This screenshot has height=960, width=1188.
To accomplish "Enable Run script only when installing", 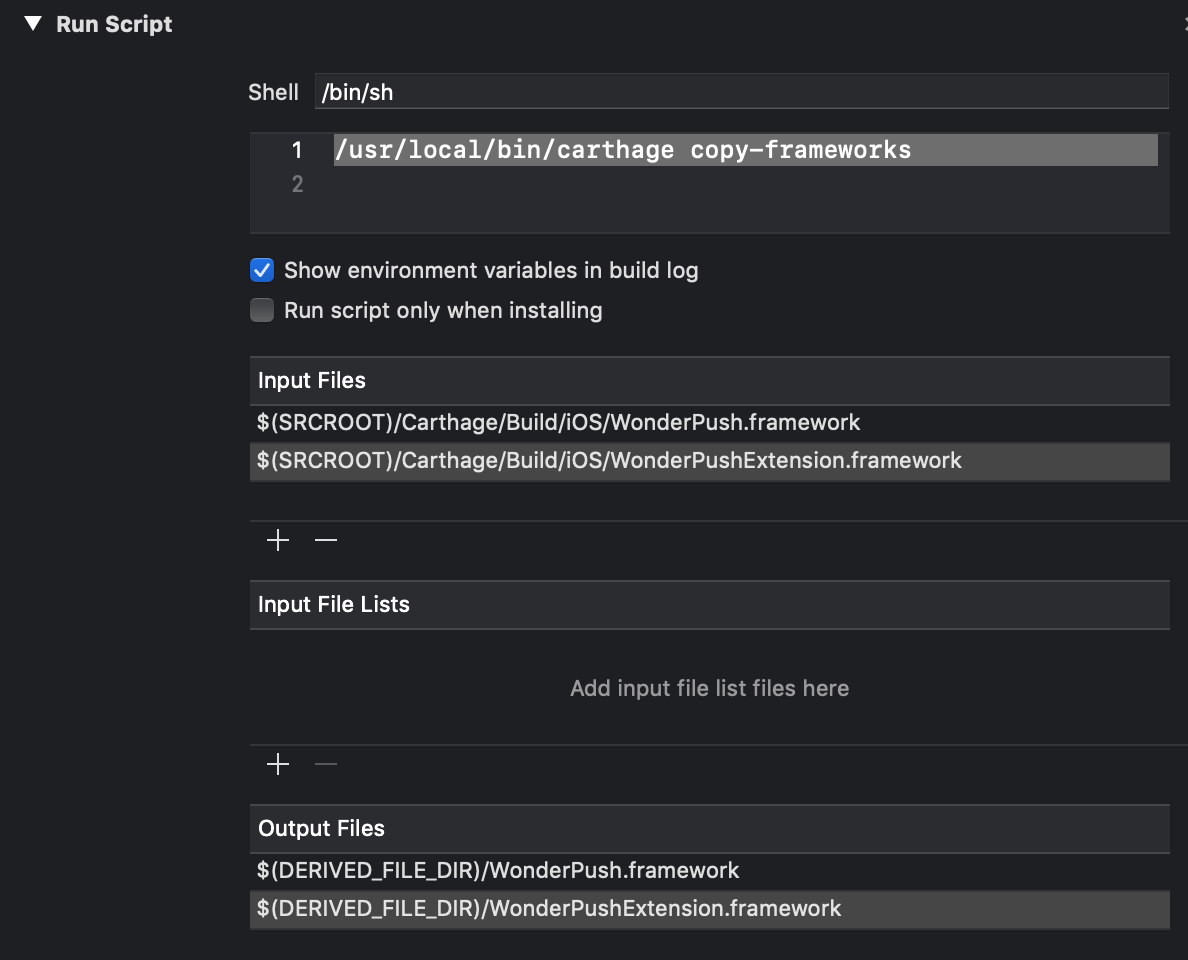I will 262,310.
